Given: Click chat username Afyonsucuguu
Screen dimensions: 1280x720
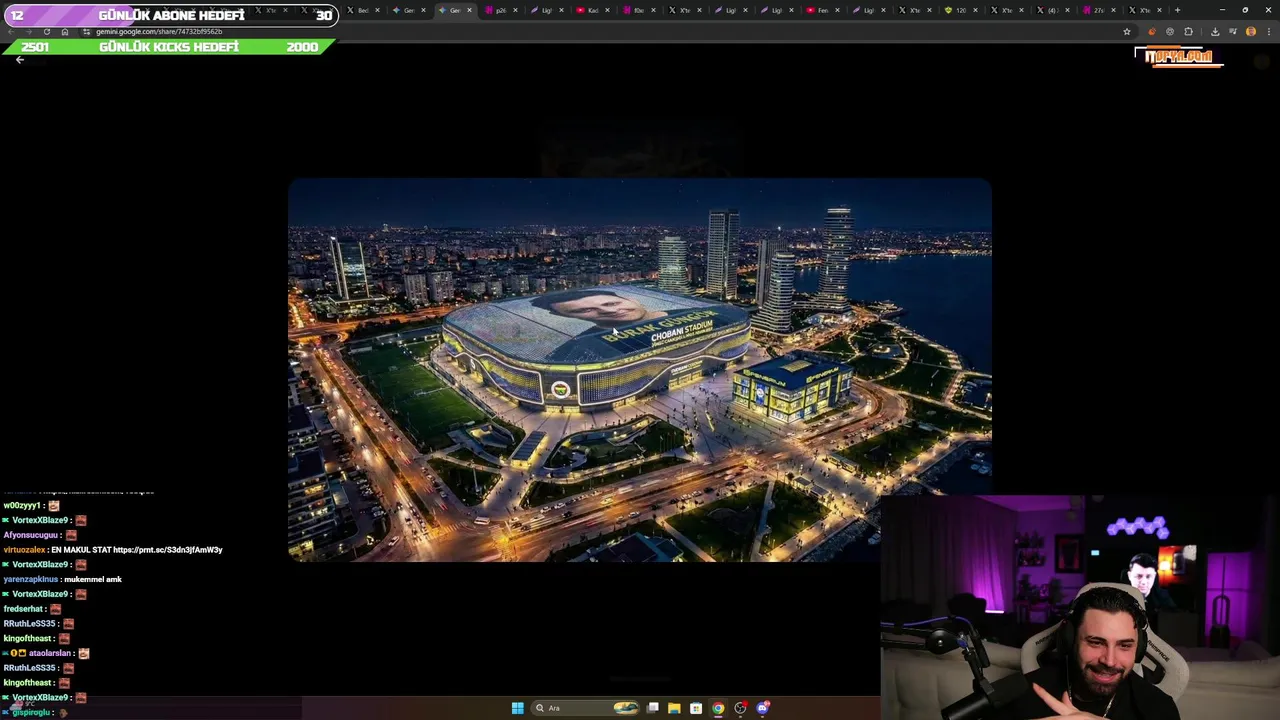Looking at the screenshot, I should pyautogui.click(x=31, y=535).
